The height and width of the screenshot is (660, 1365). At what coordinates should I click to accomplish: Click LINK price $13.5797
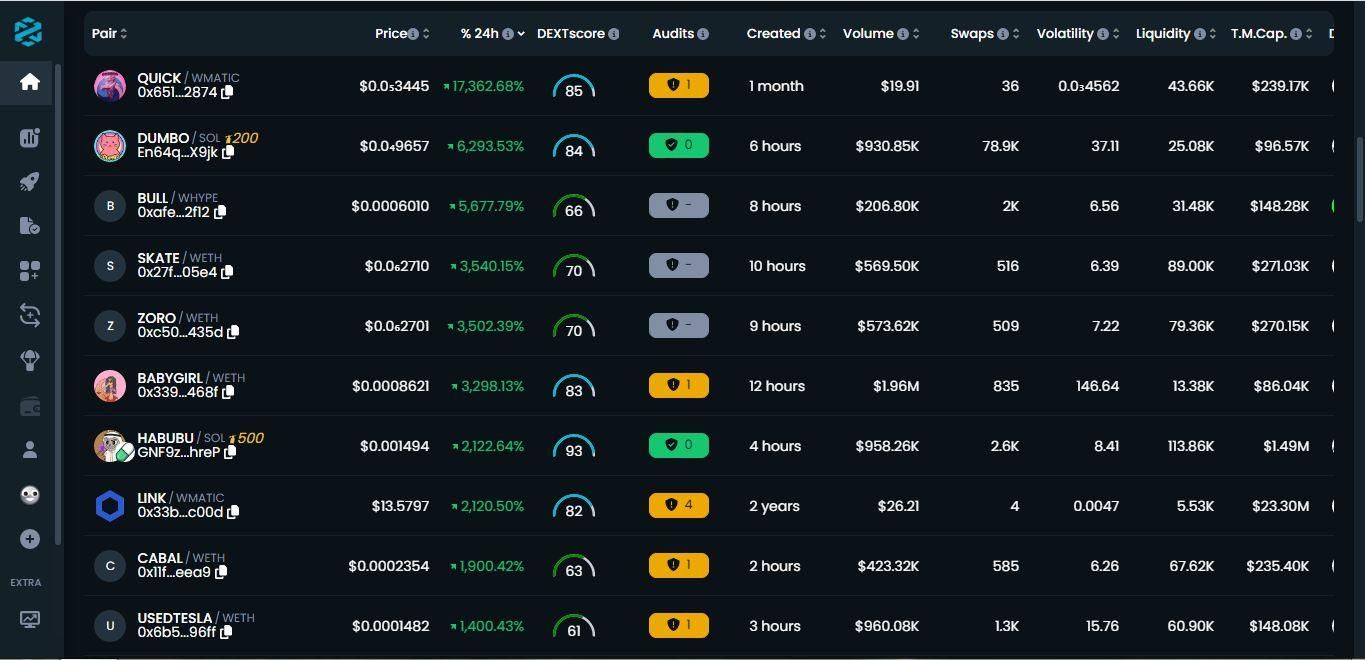[x=400, y=506]
